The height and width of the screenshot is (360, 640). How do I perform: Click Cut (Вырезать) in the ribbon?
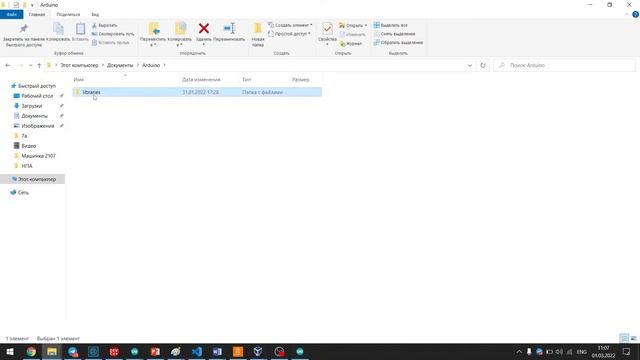pyautogui.click(x=104, y=25)
